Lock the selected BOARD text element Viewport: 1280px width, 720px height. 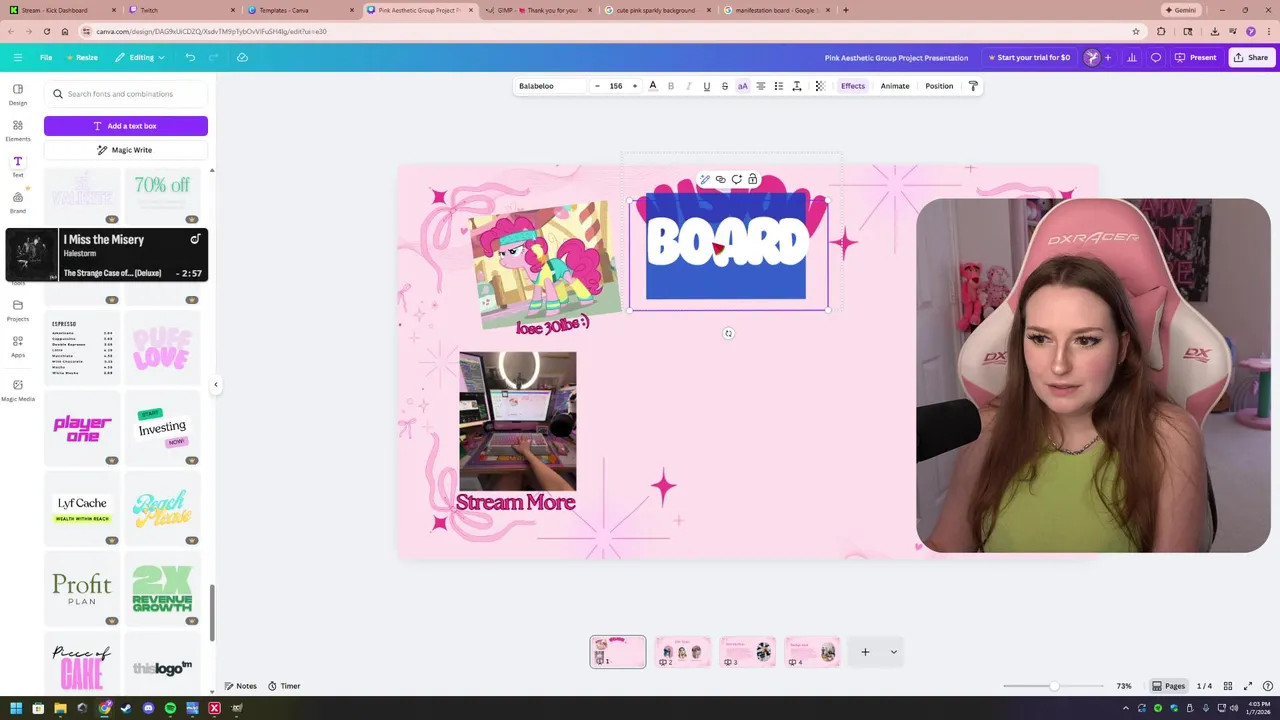[753, 180]
